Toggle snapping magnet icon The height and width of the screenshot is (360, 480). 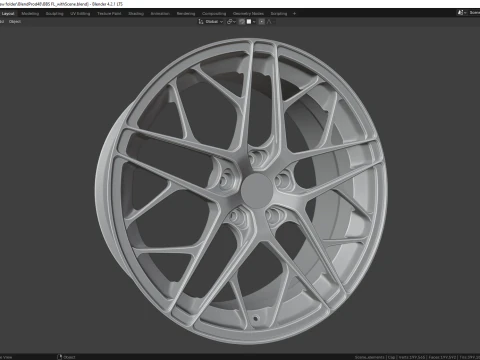pos(242,22)
